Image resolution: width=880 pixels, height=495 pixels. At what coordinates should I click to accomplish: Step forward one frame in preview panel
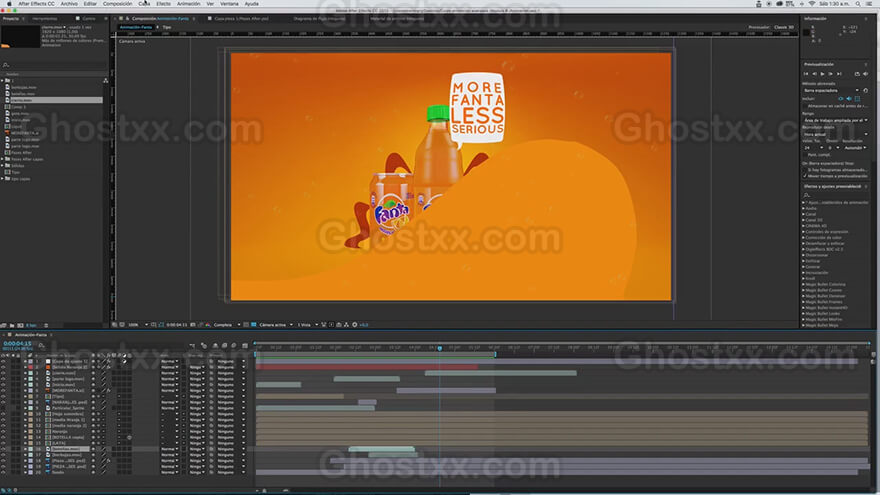click(831, 74)
